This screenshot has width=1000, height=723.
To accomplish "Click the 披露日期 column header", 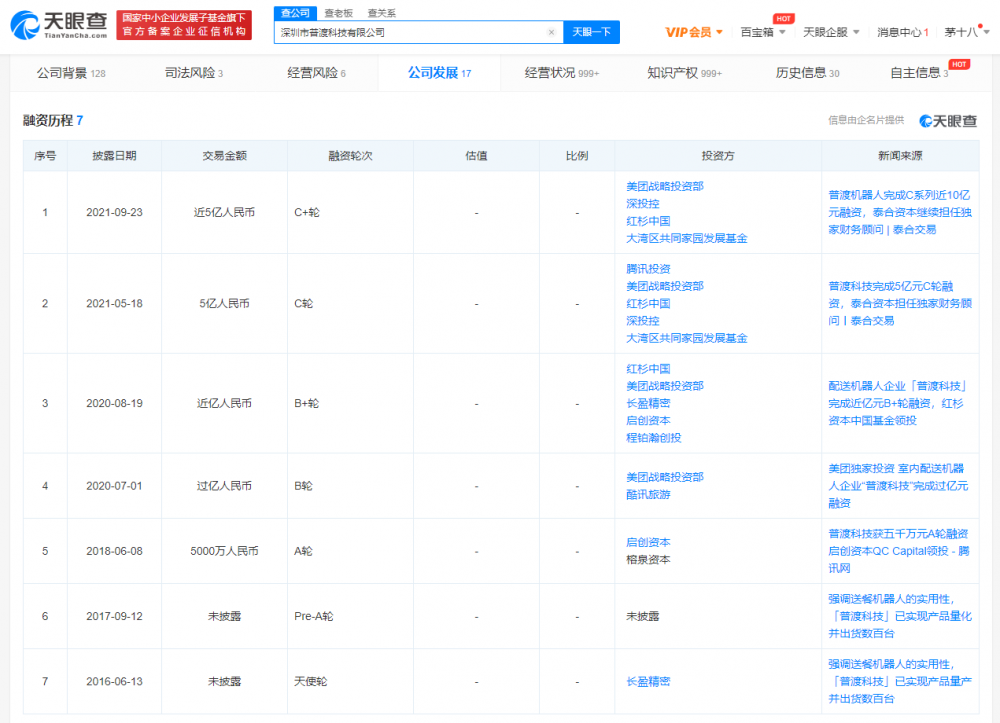I will pyautogui.click(x=114, y=156).
